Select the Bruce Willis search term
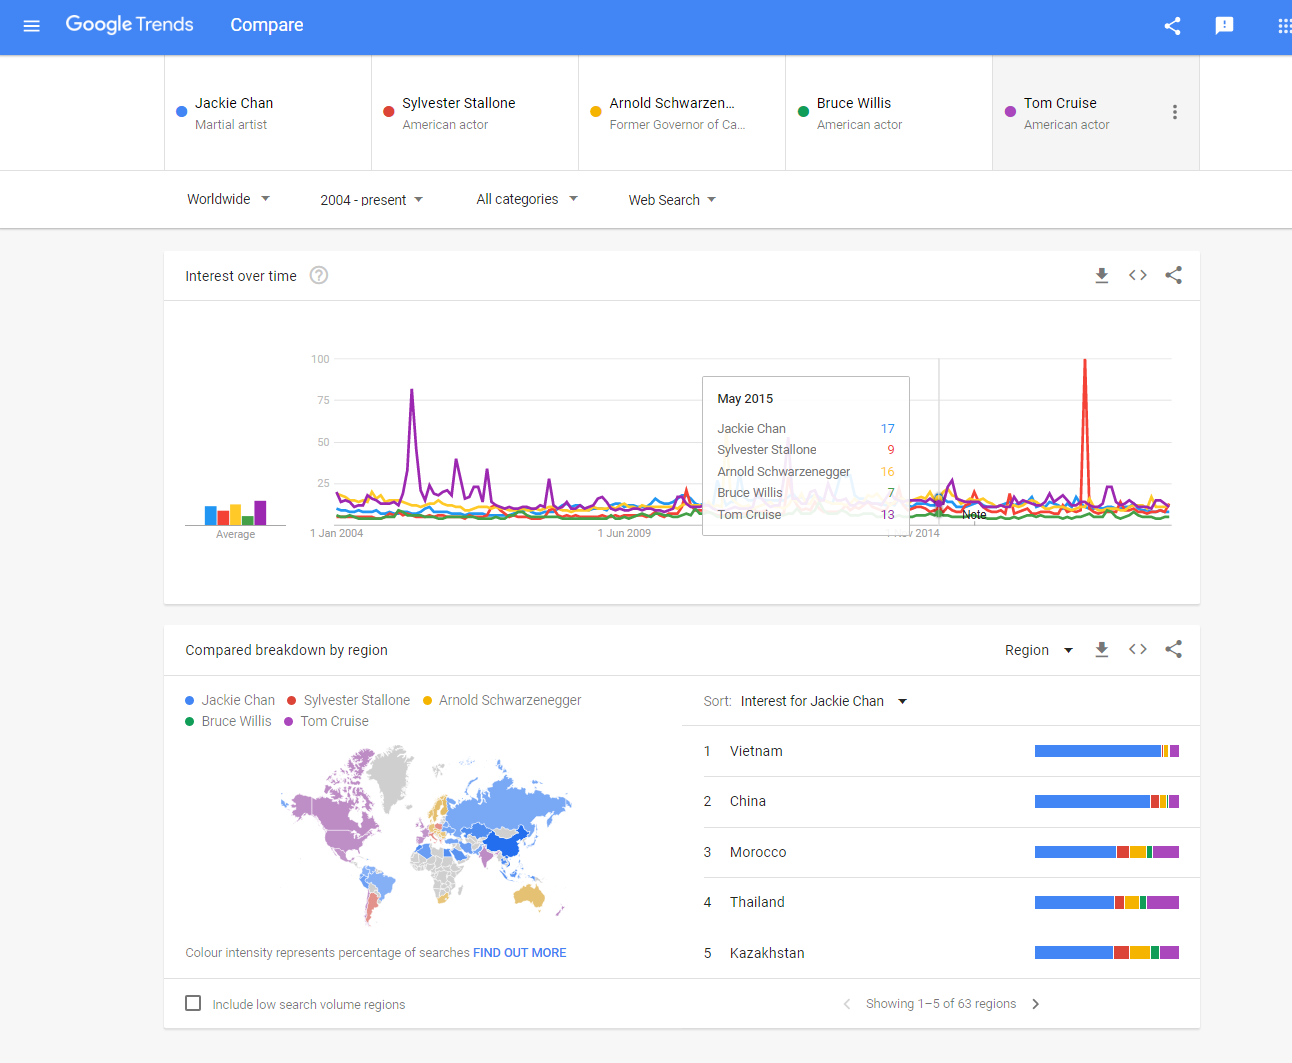The width and height of the screenshot is (1292, 1063). tap(889, 113)
